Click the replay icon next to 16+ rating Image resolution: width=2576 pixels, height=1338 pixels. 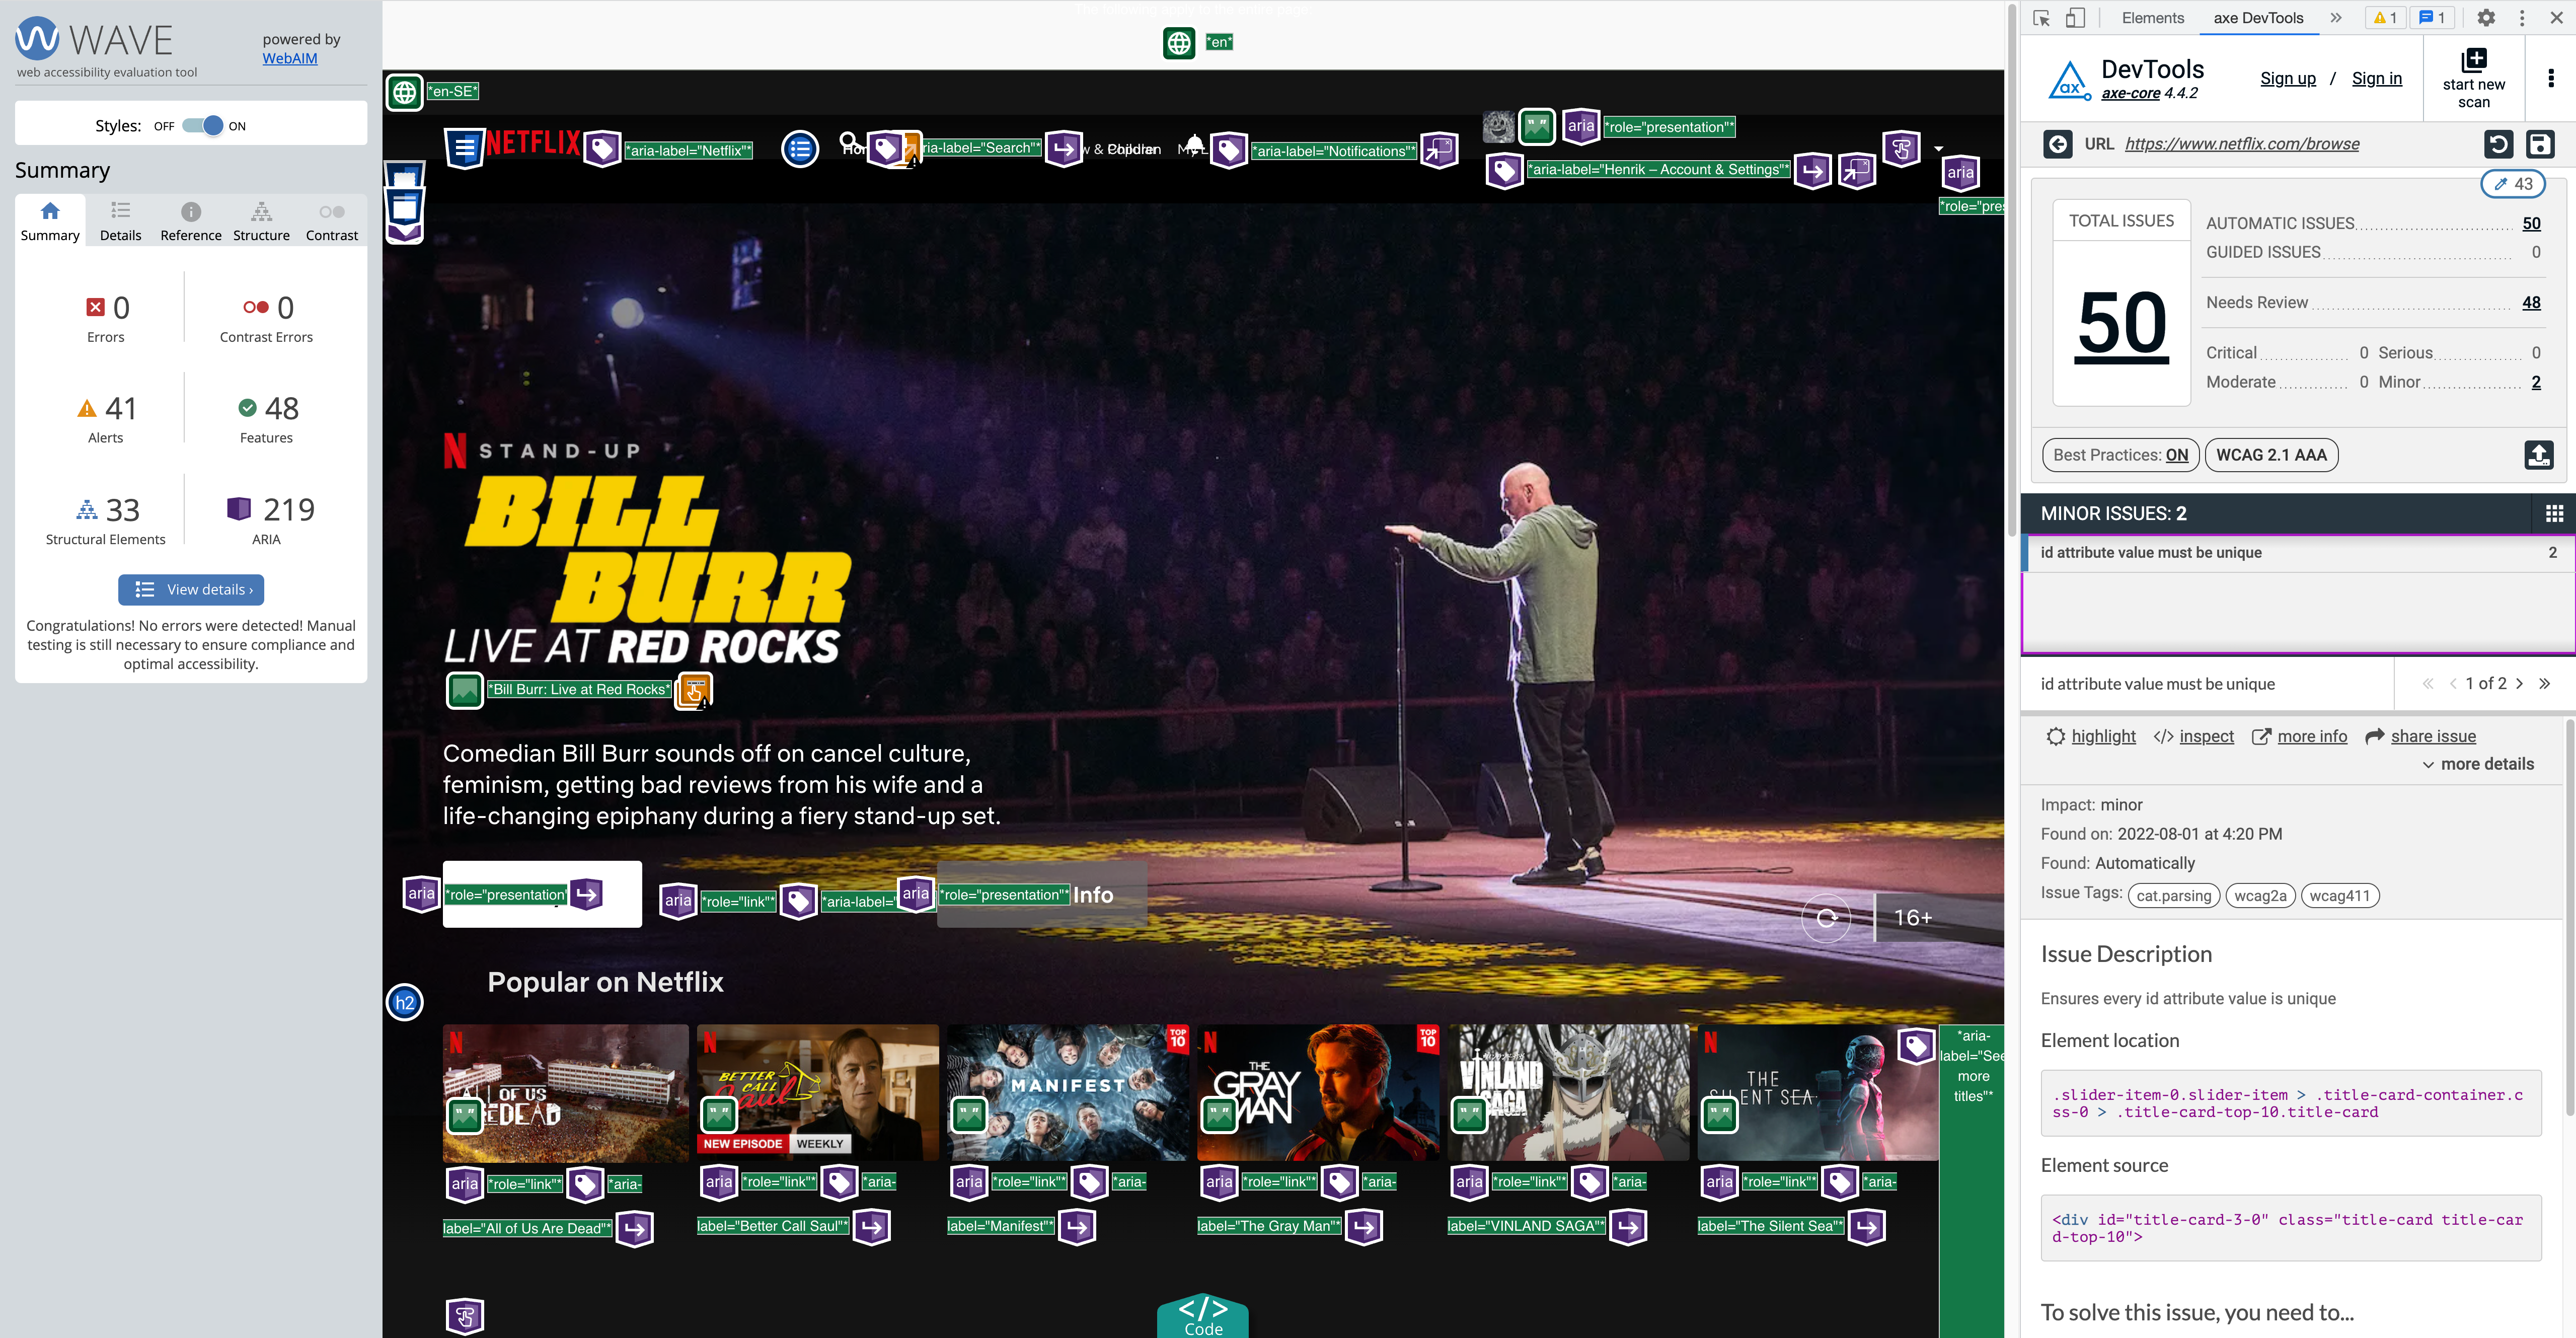click(1826, 917)
